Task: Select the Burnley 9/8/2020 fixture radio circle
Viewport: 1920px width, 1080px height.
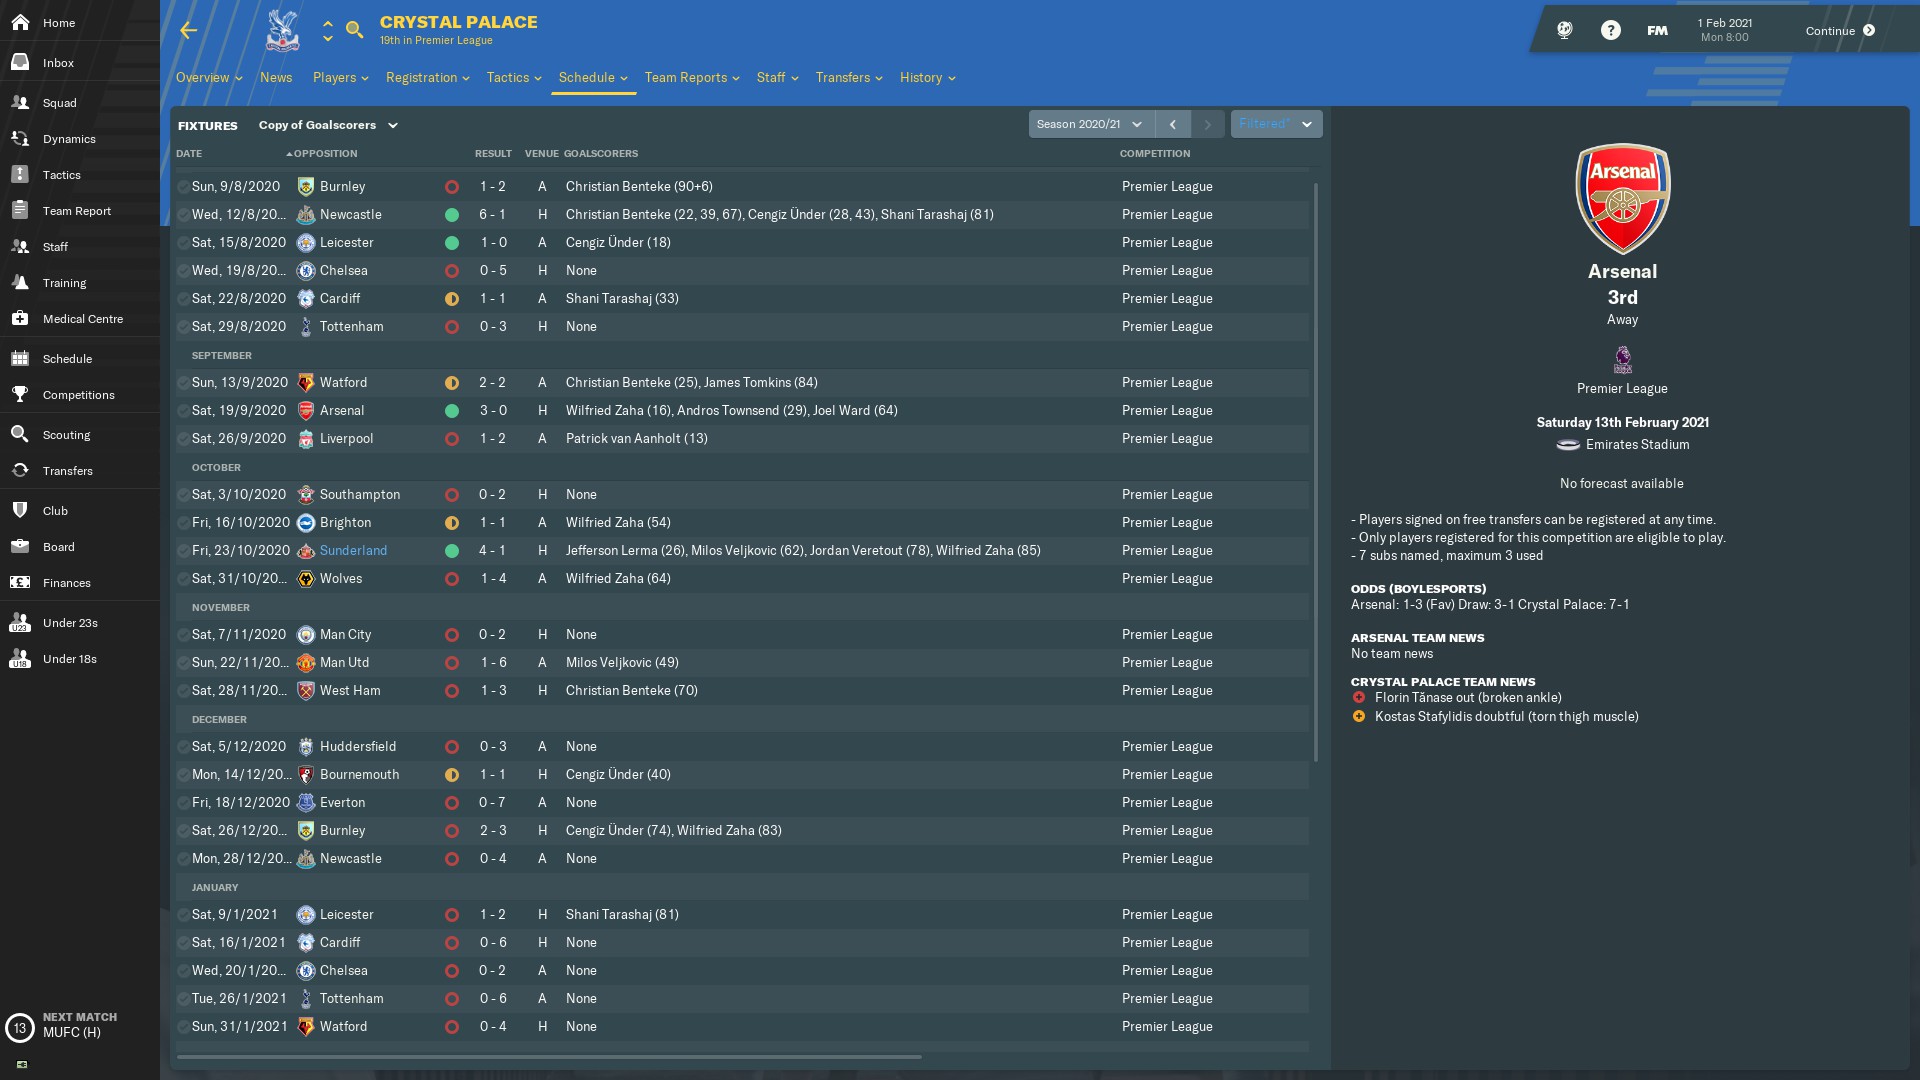Action: [183, 187]
